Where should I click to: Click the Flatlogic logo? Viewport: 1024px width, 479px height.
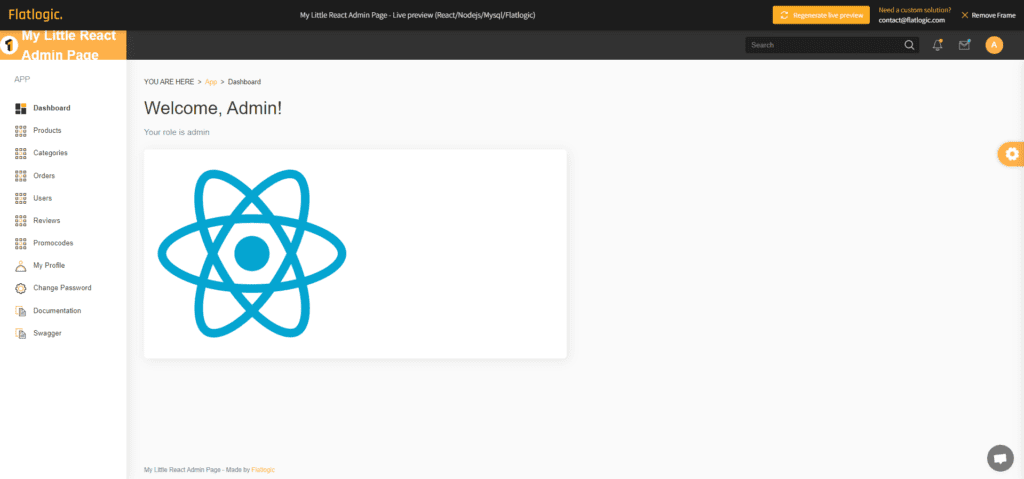coord(35,14)
